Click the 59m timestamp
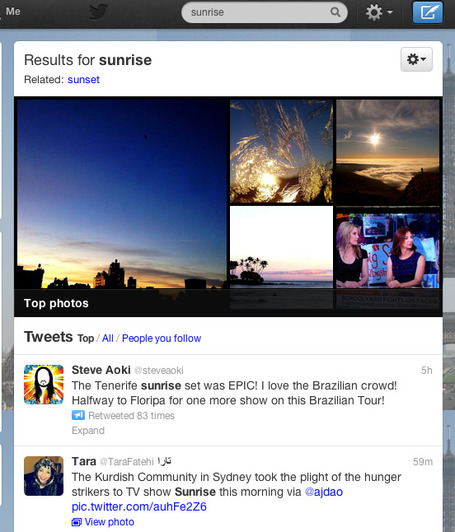Image resolution: width=455 pixels, height=532 pixels. pyautogui.click(x=422, y=462)
